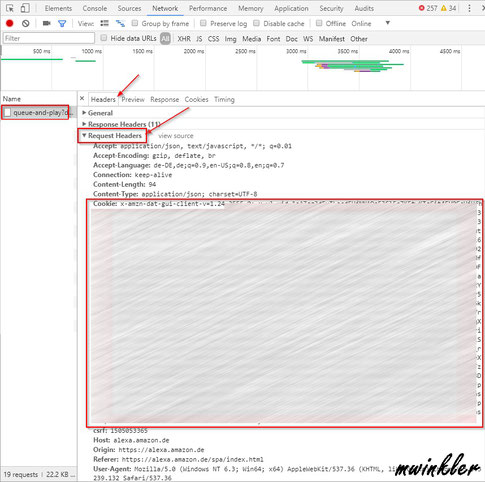Select the All filter type
This screenshot has width=485, height=482.
point(165,39)
